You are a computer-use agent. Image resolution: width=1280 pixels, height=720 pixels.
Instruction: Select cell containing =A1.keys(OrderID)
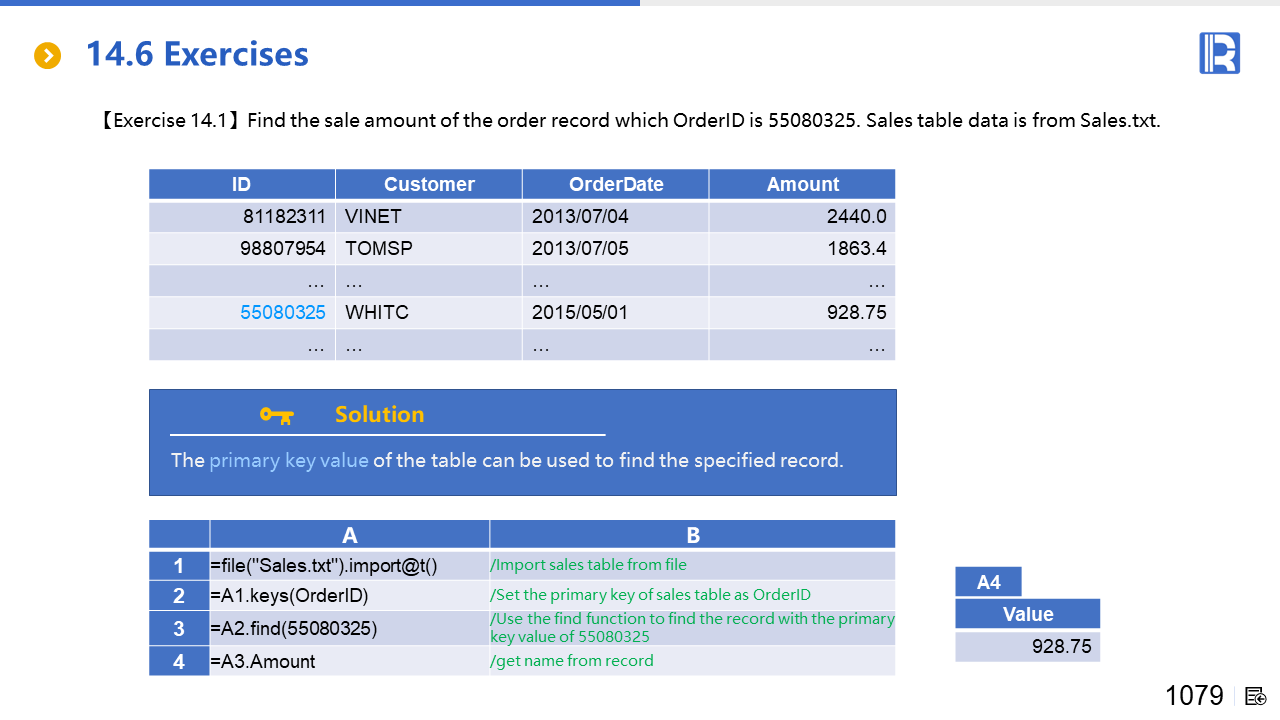[x=349, y=596]
